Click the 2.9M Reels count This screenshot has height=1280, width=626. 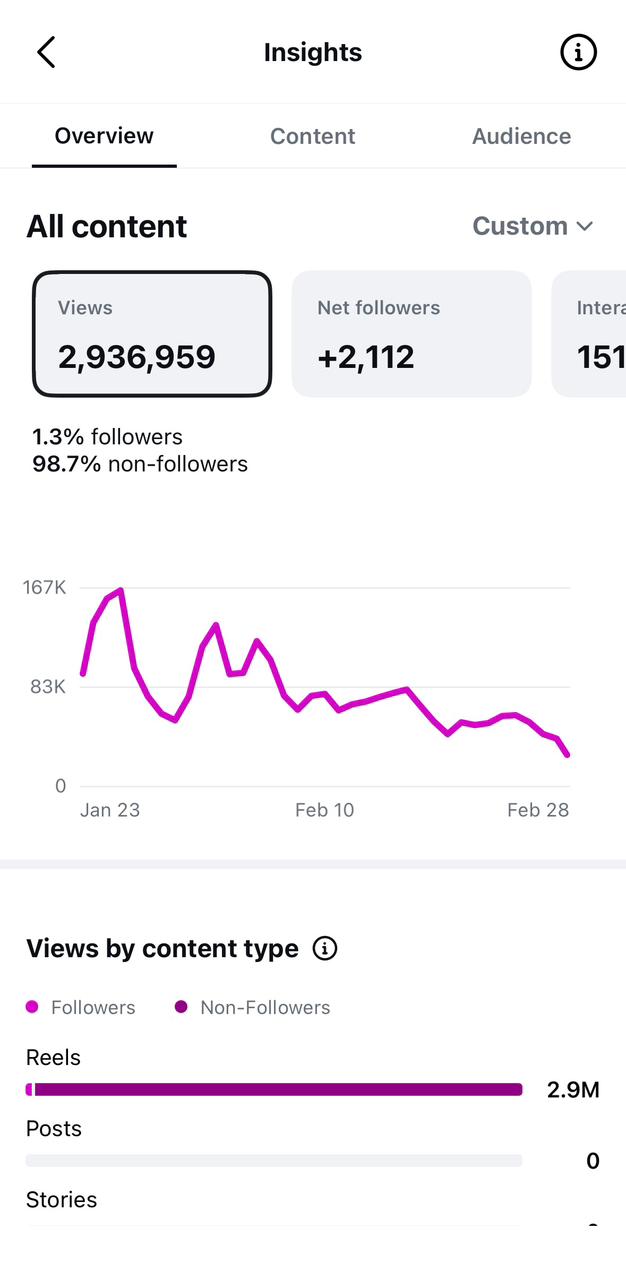(573, 1089)
